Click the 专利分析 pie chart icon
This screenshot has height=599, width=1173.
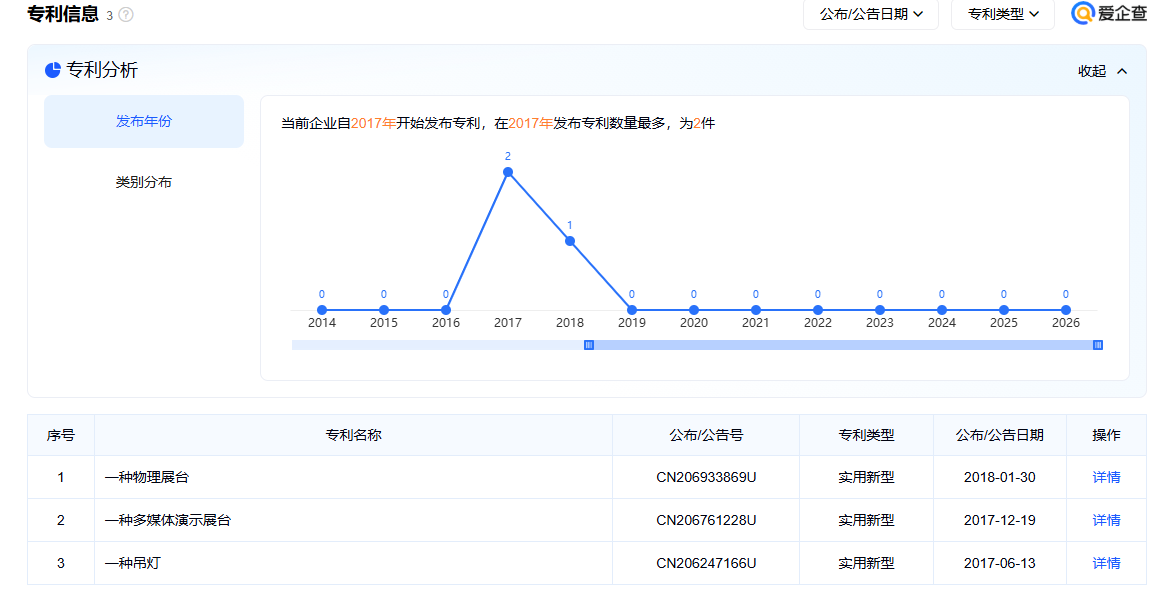tap(52, 70)
